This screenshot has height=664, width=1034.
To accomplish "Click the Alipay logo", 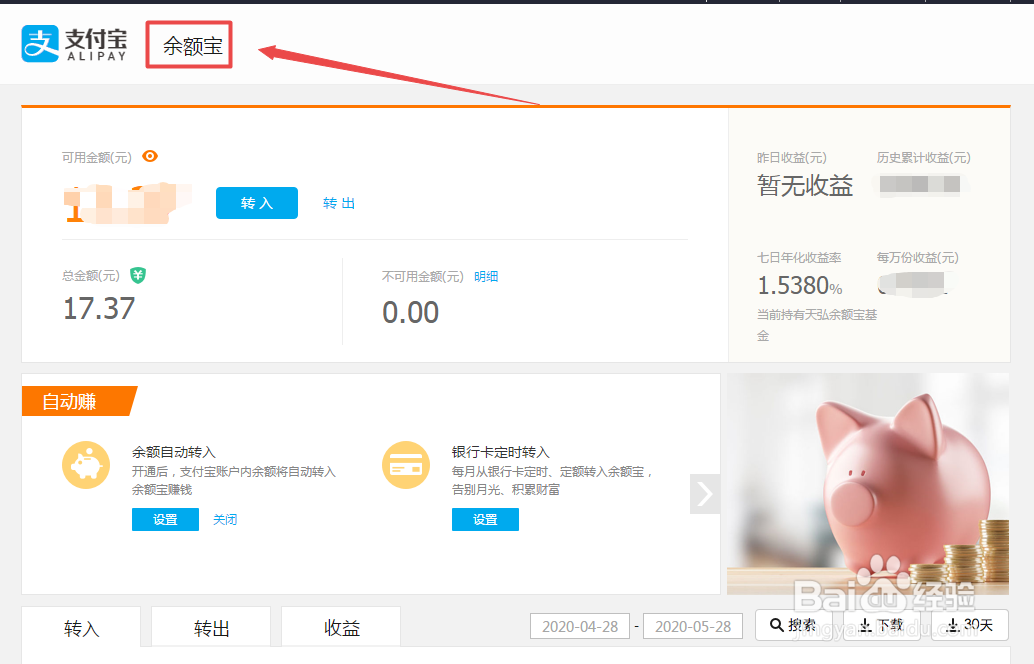I will [74, 44].
